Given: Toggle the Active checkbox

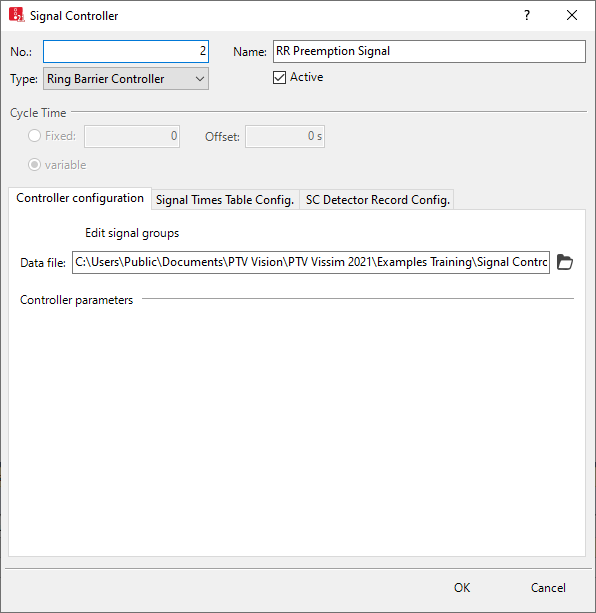Looking at the screenshot, I should point(279,77).
